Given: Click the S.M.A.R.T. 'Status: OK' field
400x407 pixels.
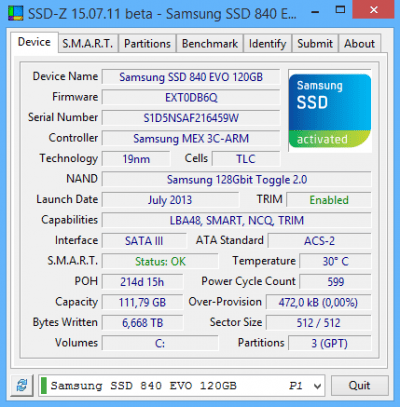Looking at the screenshot, I should tap(160, 261).
